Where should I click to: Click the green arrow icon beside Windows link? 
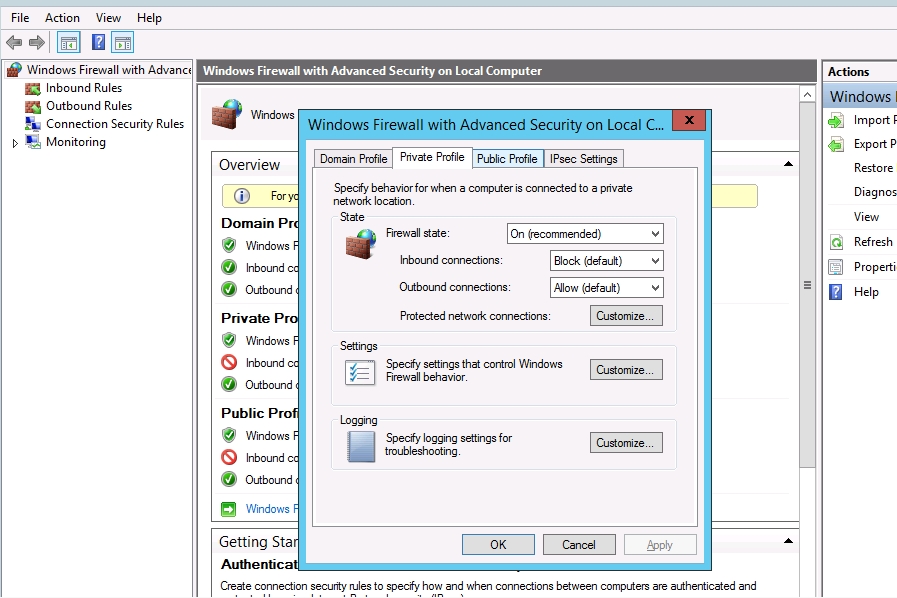228,509
